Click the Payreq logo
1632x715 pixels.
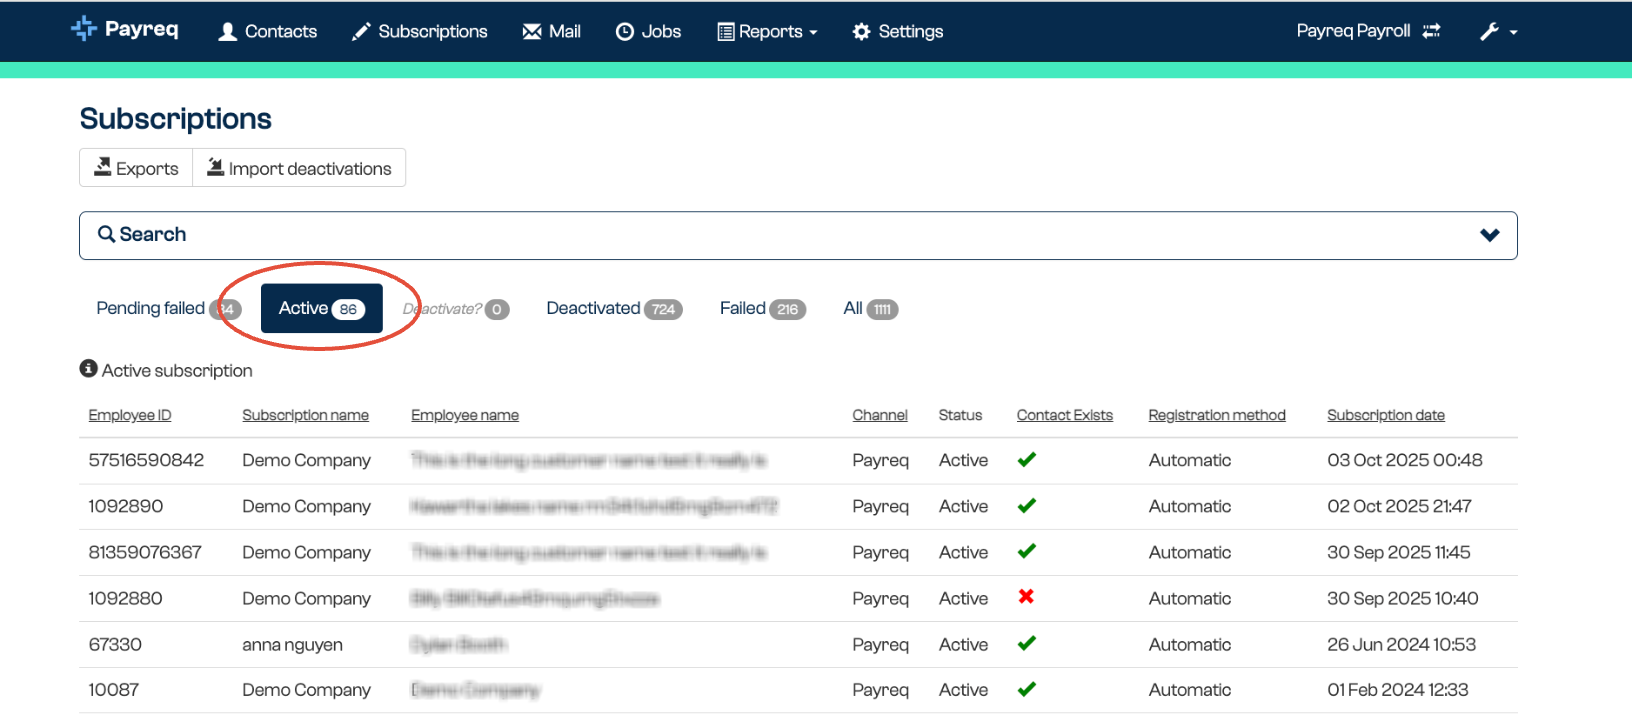tap(125, 29)
